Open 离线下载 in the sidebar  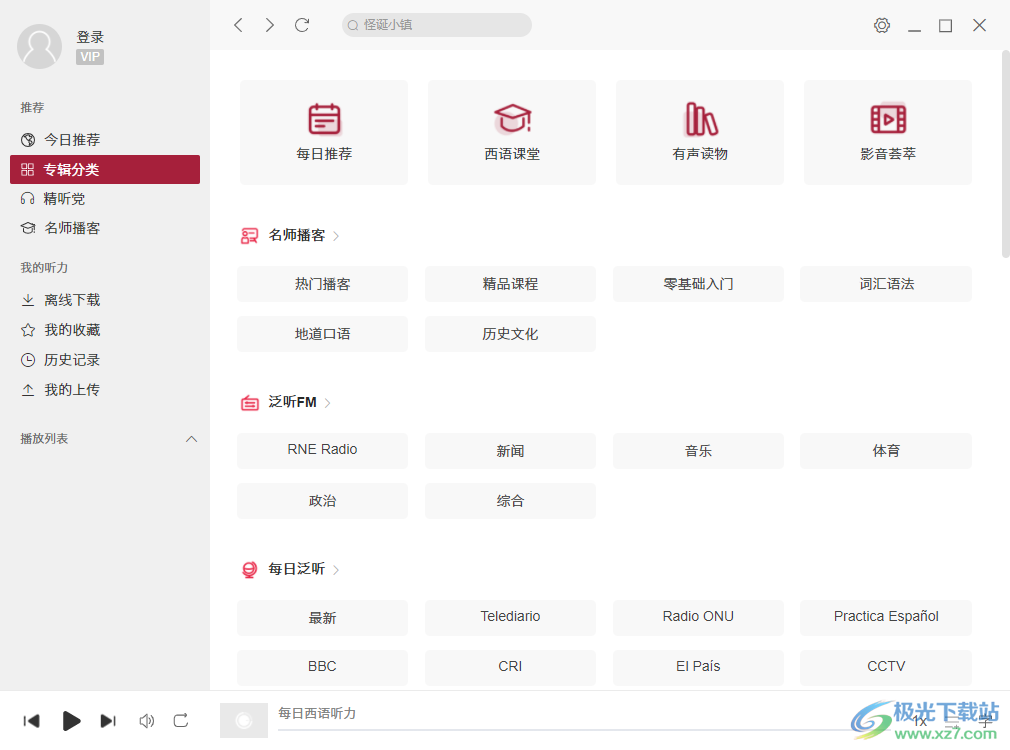point(105,300)
